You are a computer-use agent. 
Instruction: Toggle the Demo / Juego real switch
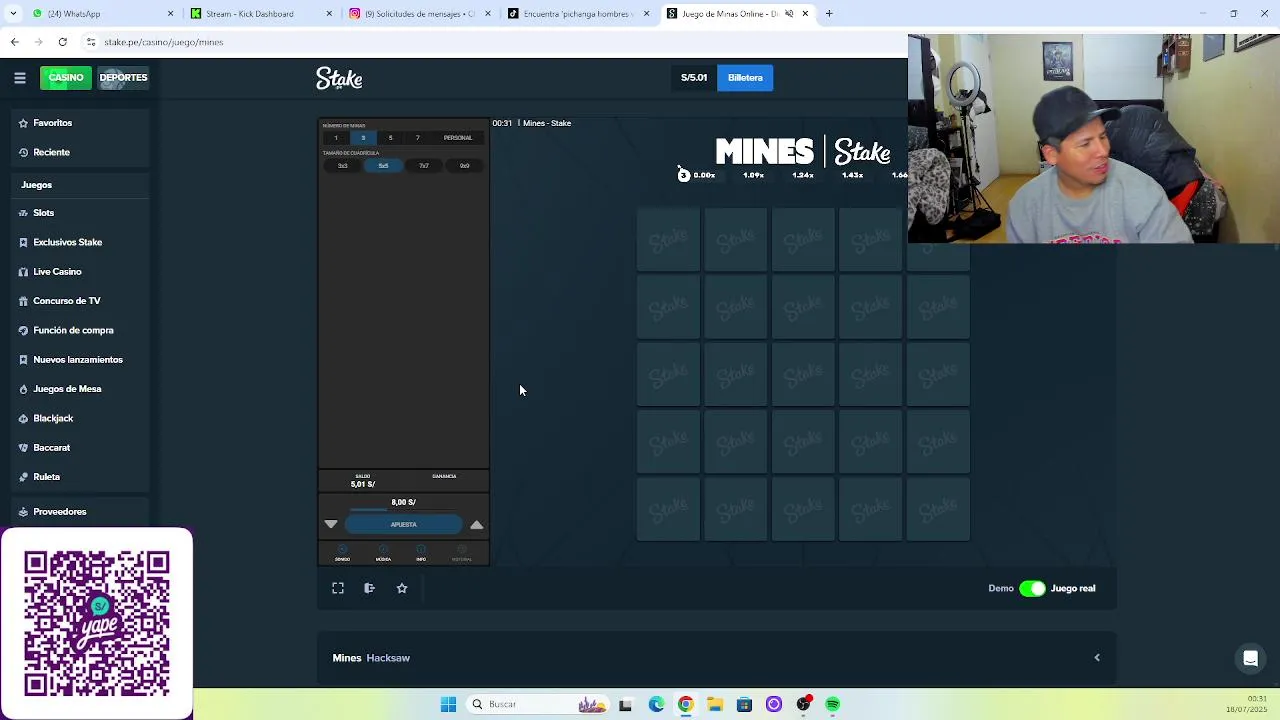click(1032, 588)
